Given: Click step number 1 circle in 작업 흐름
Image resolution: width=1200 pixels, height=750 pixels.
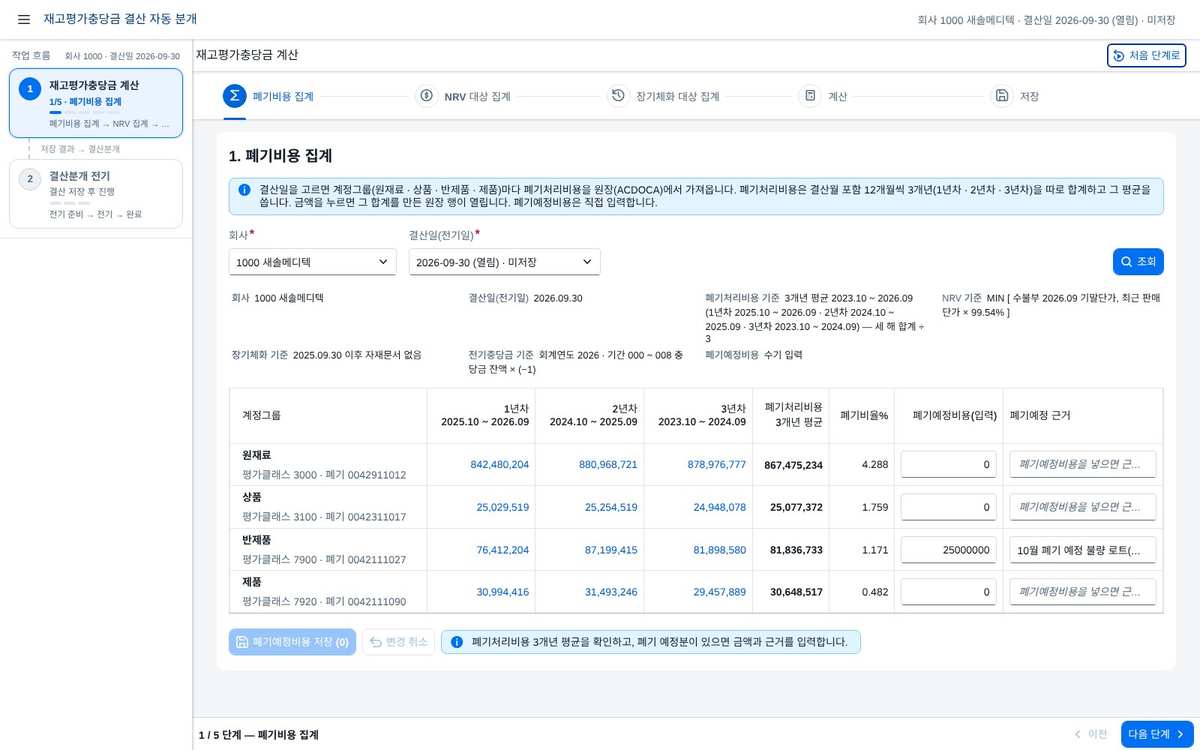Looking at the screenshot, I should (x=30, y=89).
